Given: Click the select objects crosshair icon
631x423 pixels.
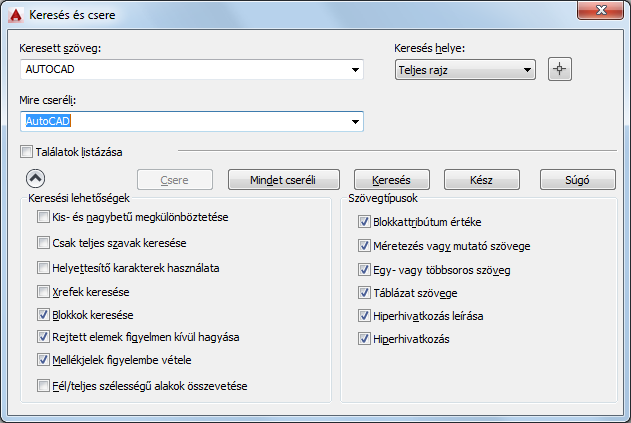Looking at the screenshot, I should 559,69.
